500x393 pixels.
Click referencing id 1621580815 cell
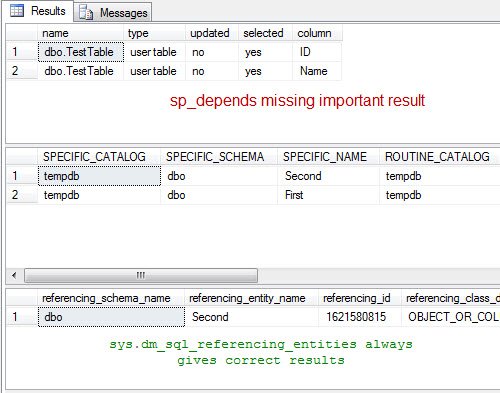coord(360,317)
